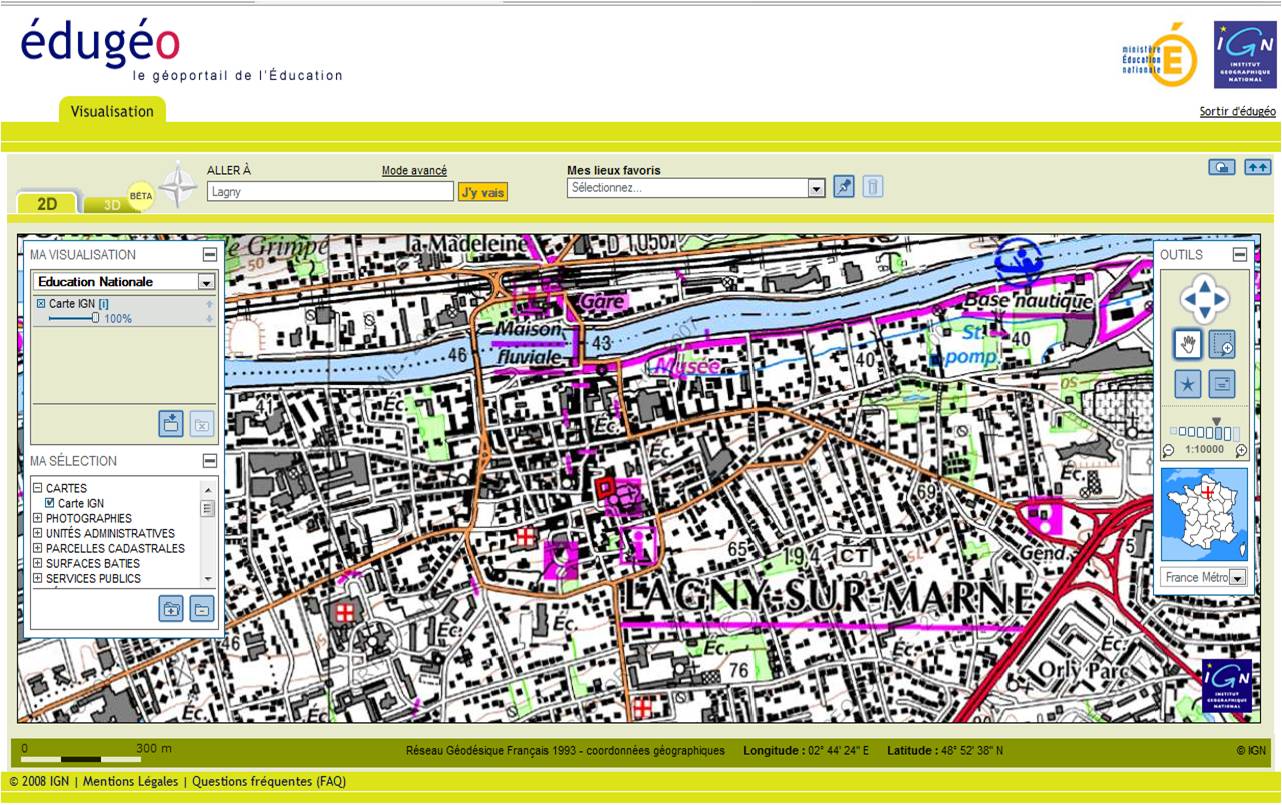Click remove folder icon in Ma Sélection
This screenshot has height=805, width=1282.
point(202,608)
